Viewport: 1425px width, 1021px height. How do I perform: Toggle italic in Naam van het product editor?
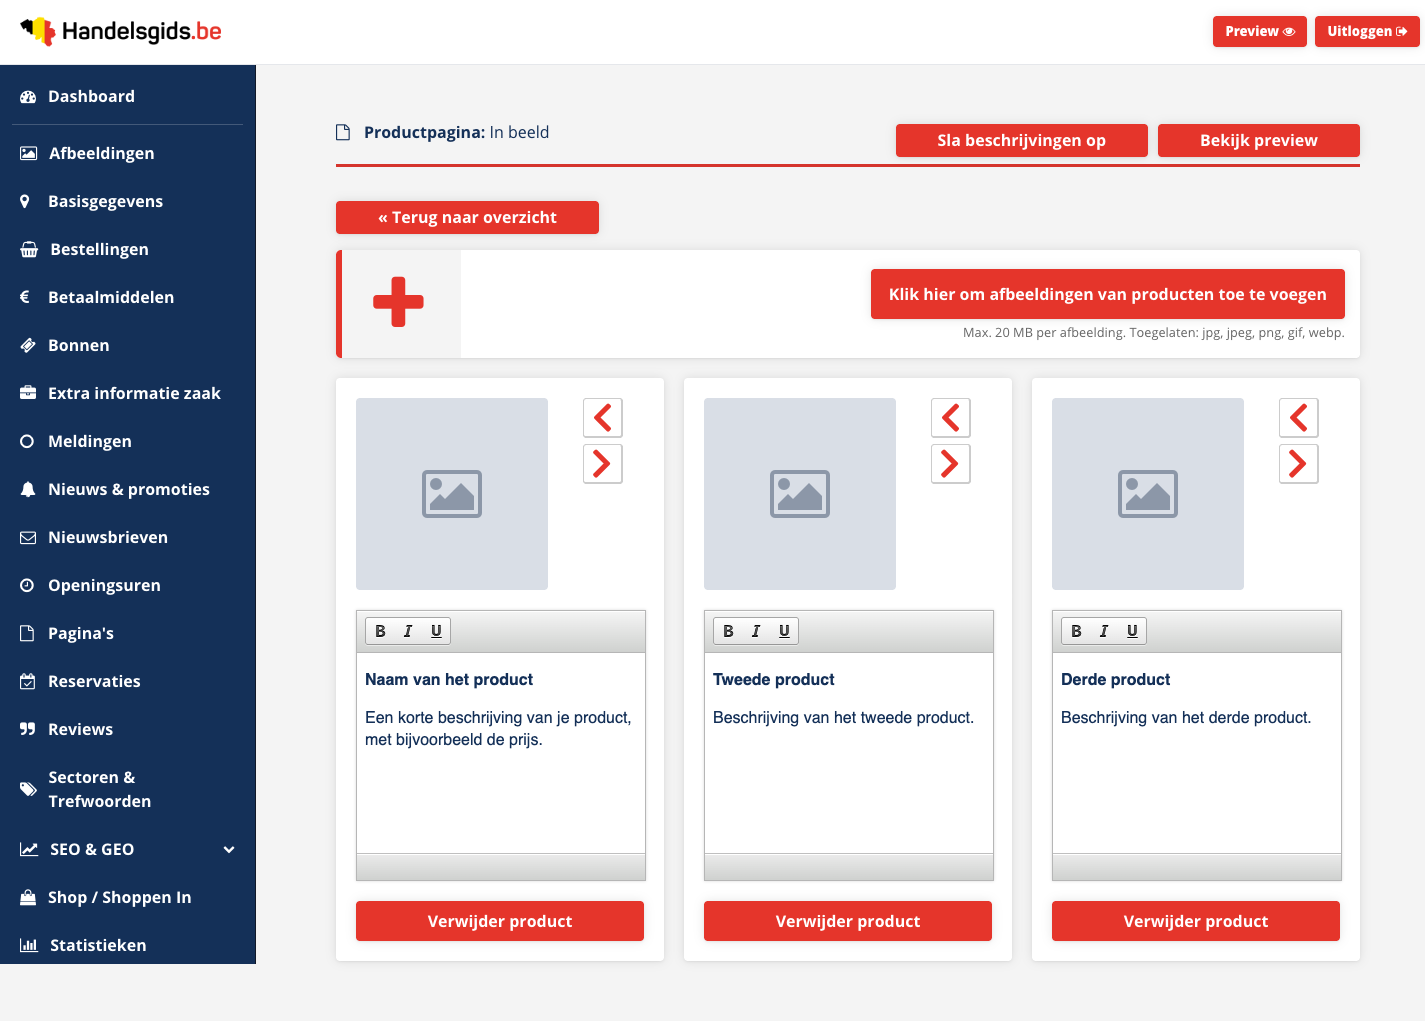[x=408, y=631]
